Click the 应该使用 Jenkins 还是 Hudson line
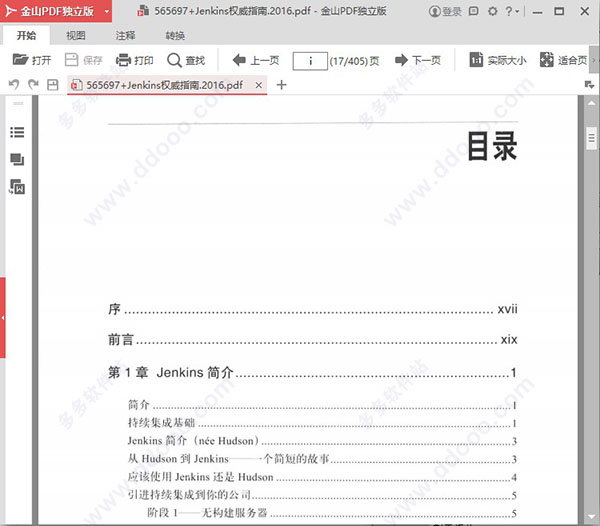 click(x=322, y=477)
